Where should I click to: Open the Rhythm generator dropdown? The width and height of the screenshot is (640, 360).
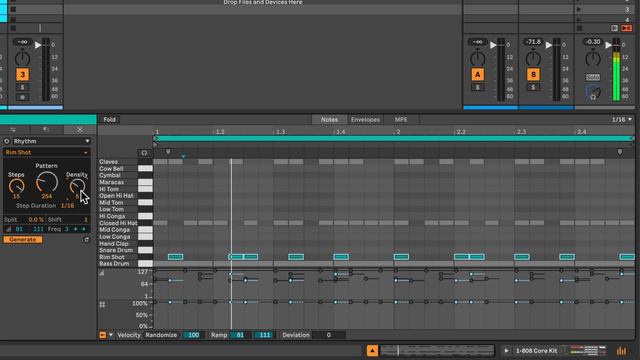pyautogui.click(x=51, y=141)
